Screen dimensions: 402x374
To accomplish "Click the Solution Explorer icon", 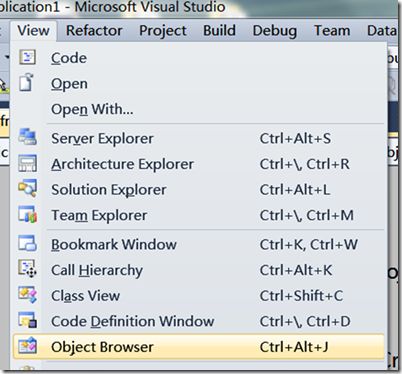I will pos(27,188).
